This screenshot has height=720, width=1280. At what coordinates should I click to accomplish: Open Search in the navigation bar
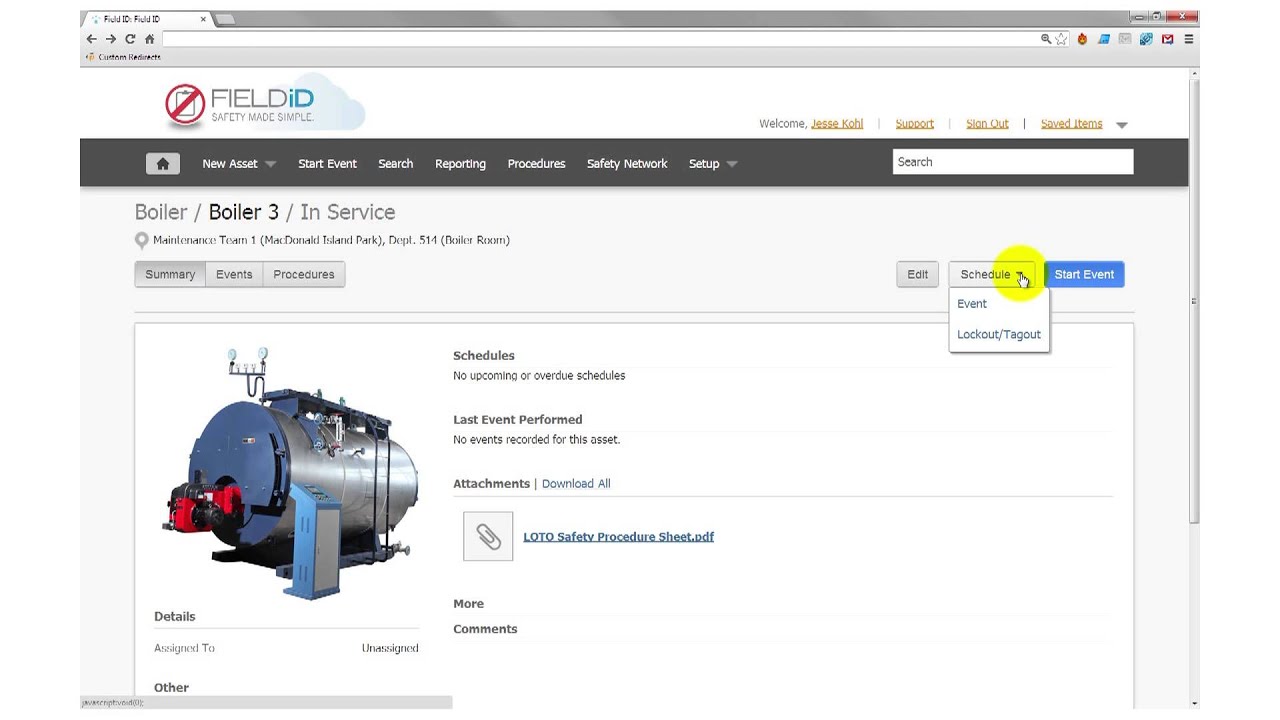[395, 164]
